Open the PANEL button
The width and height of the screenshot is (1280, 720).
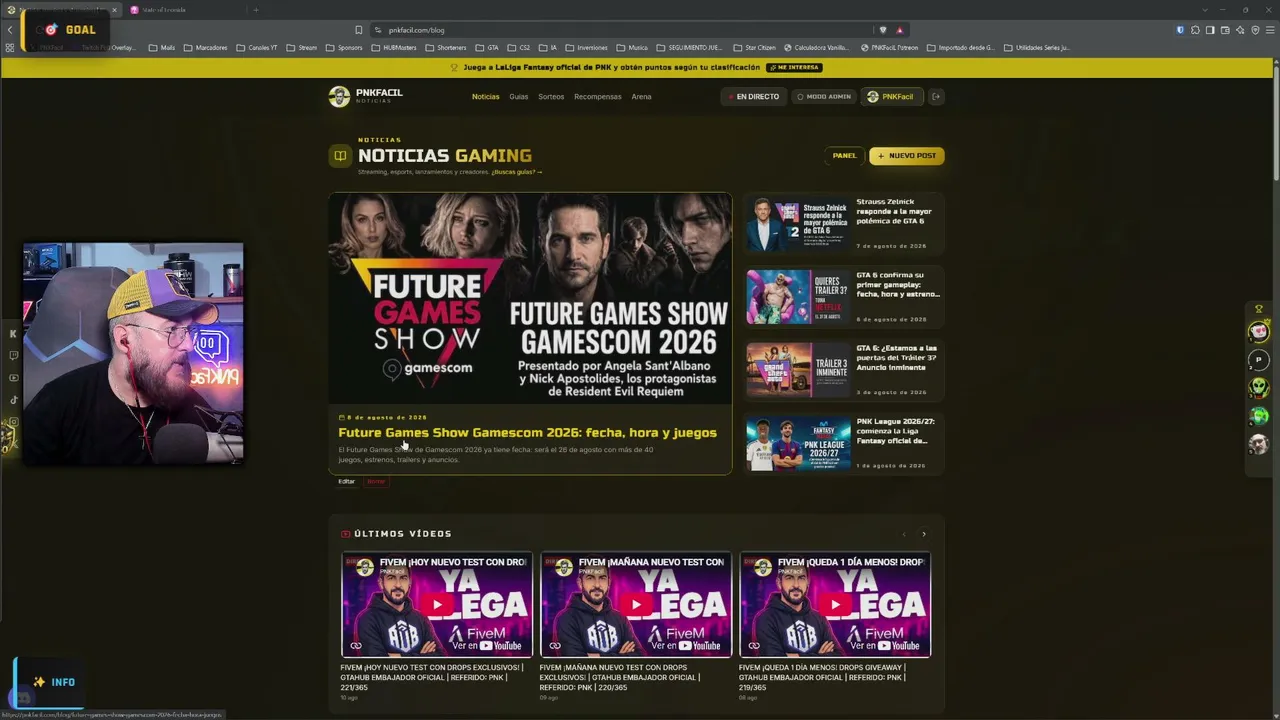coord(844,156)
